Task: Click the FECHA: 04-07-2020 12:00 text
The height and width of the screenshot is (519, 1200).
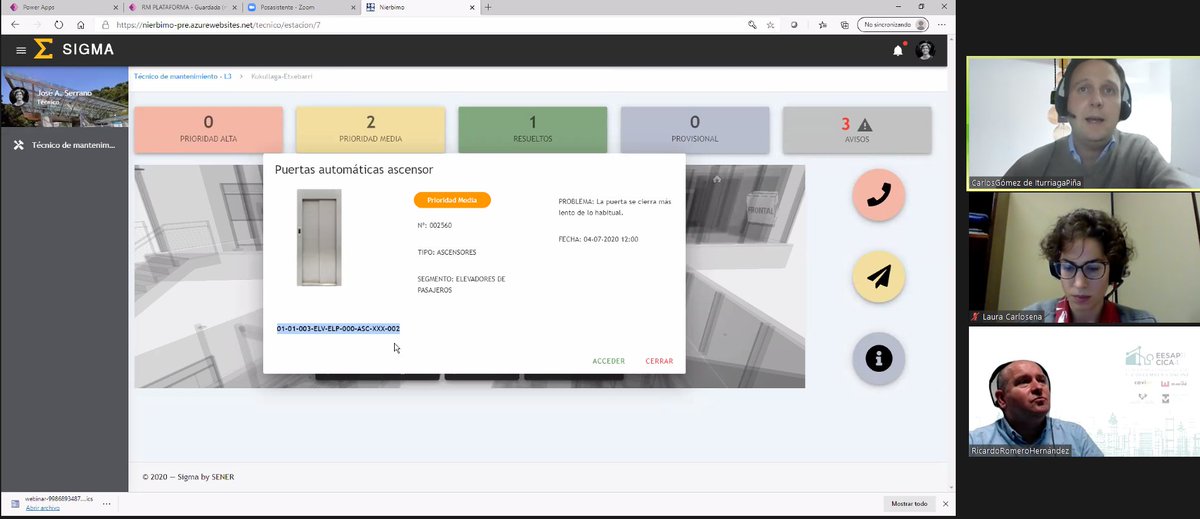Action: point(598,239)
